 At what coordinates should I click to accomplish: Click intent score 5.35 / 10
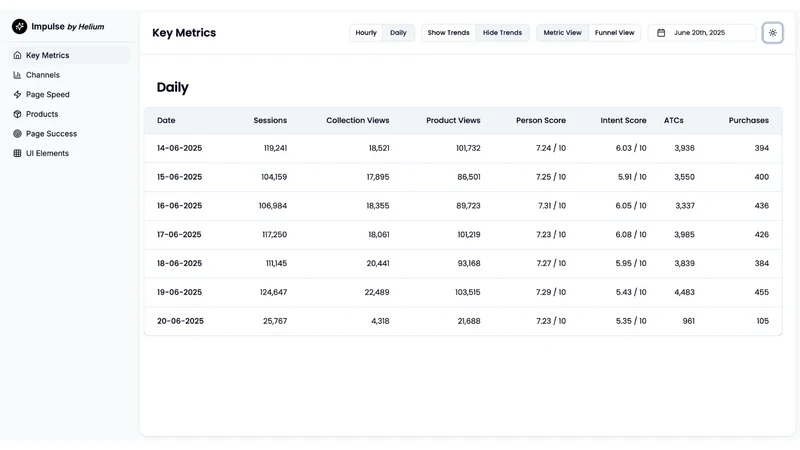[631, 321]
